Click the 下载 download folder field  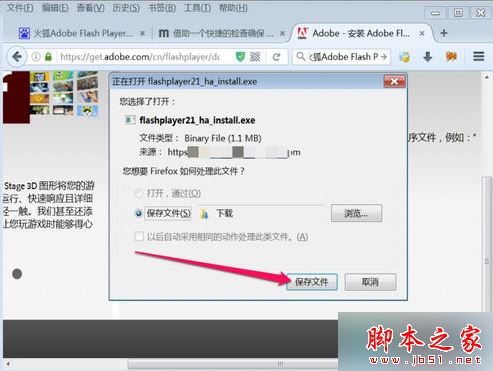(262, 213)
